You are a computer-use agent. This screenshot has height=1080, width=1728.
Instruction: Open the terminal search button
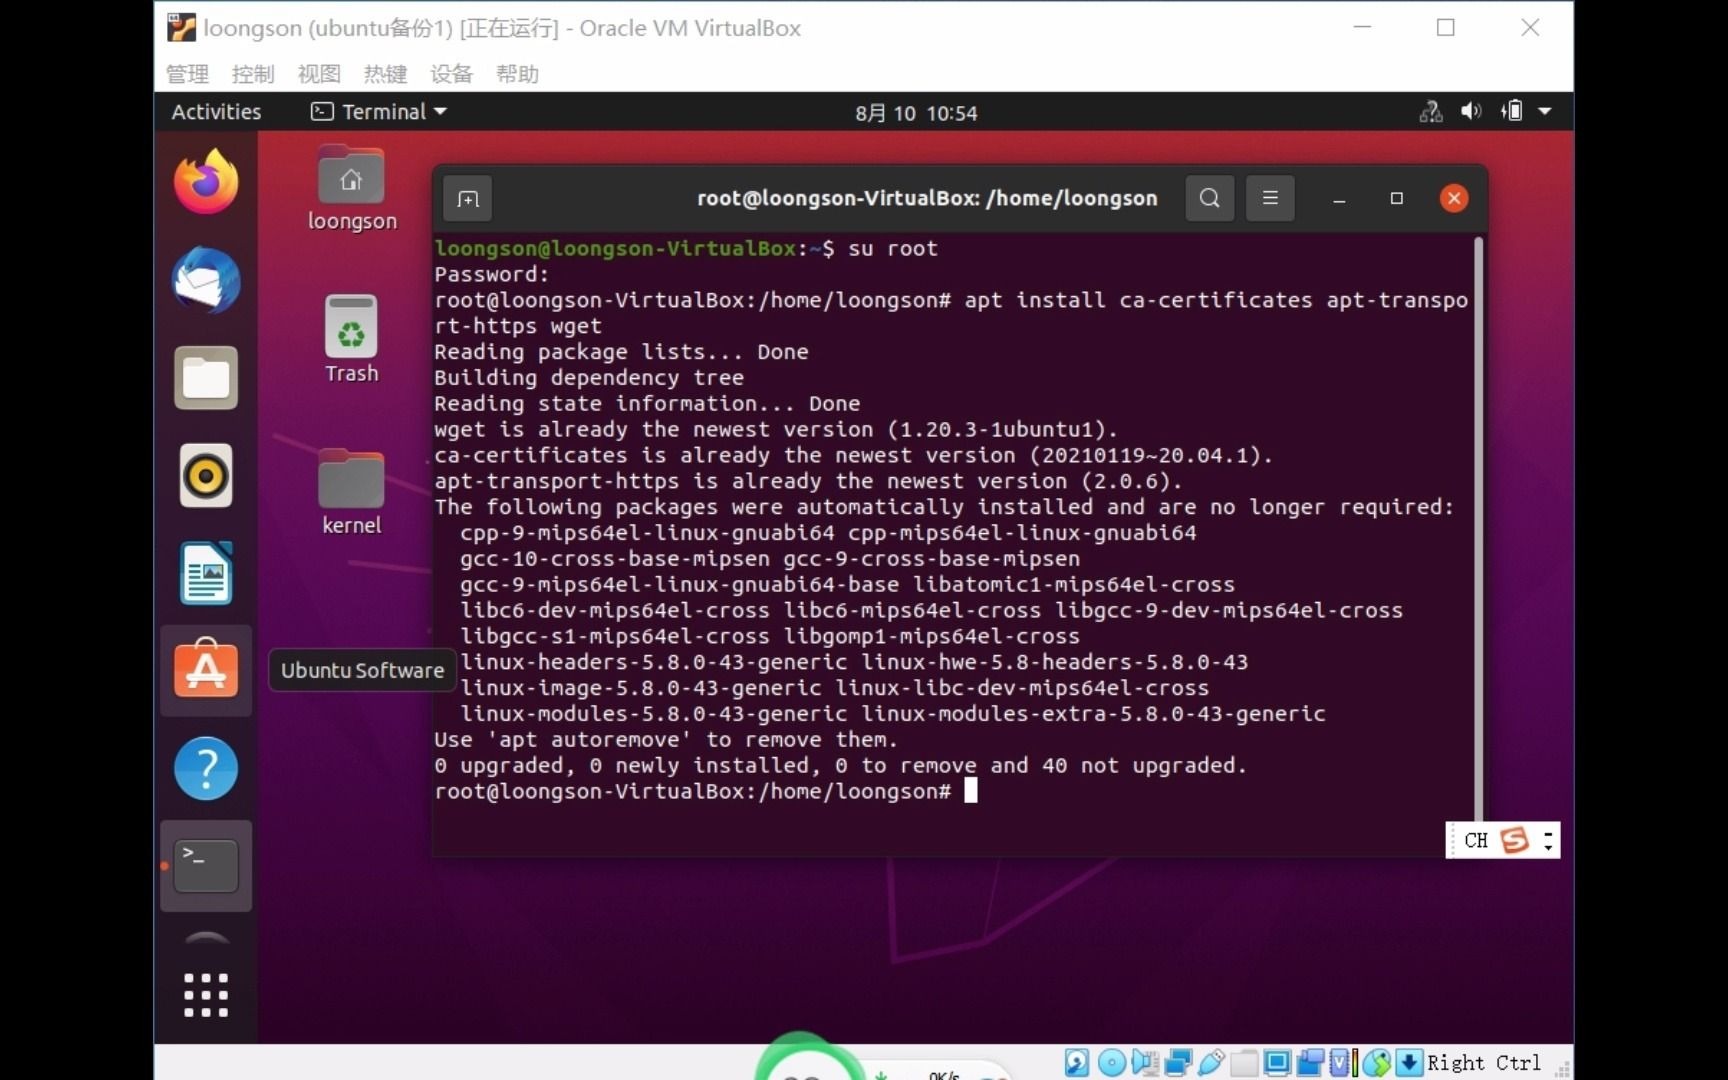(1209, 198)
